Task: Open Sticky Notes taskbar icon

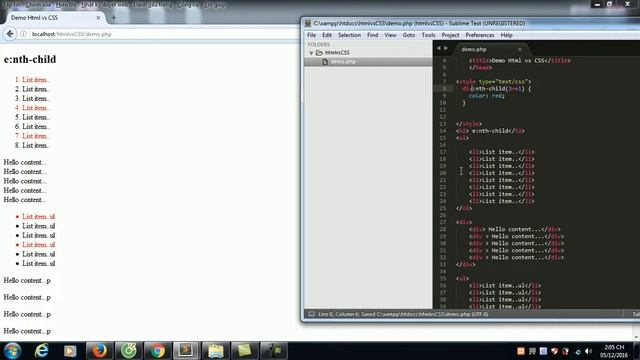Action: [x=244, y=351]
